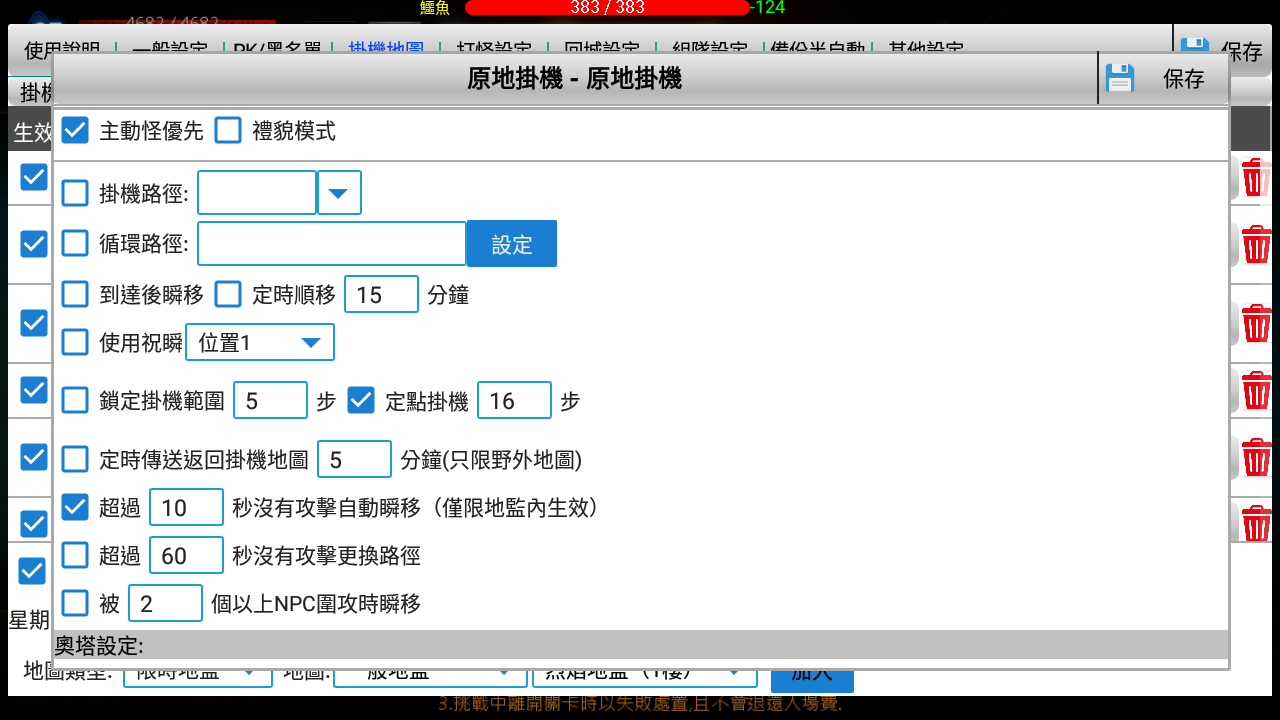
Task: Click 保存 in the dialog header
Action: [x=1184, y=79]
